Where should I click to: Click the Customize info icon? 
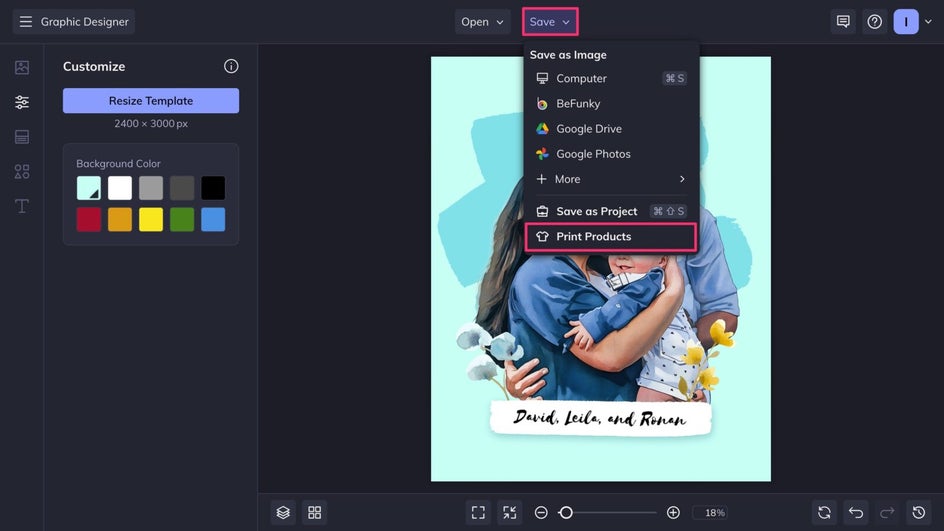point(231,66)
